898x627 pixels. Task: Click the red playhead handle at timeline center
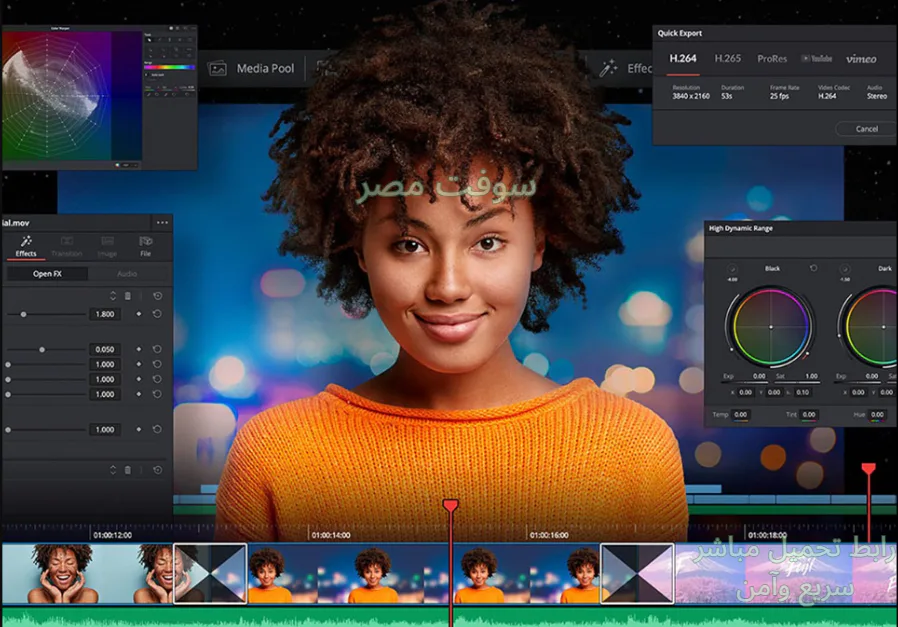point(450,506)
